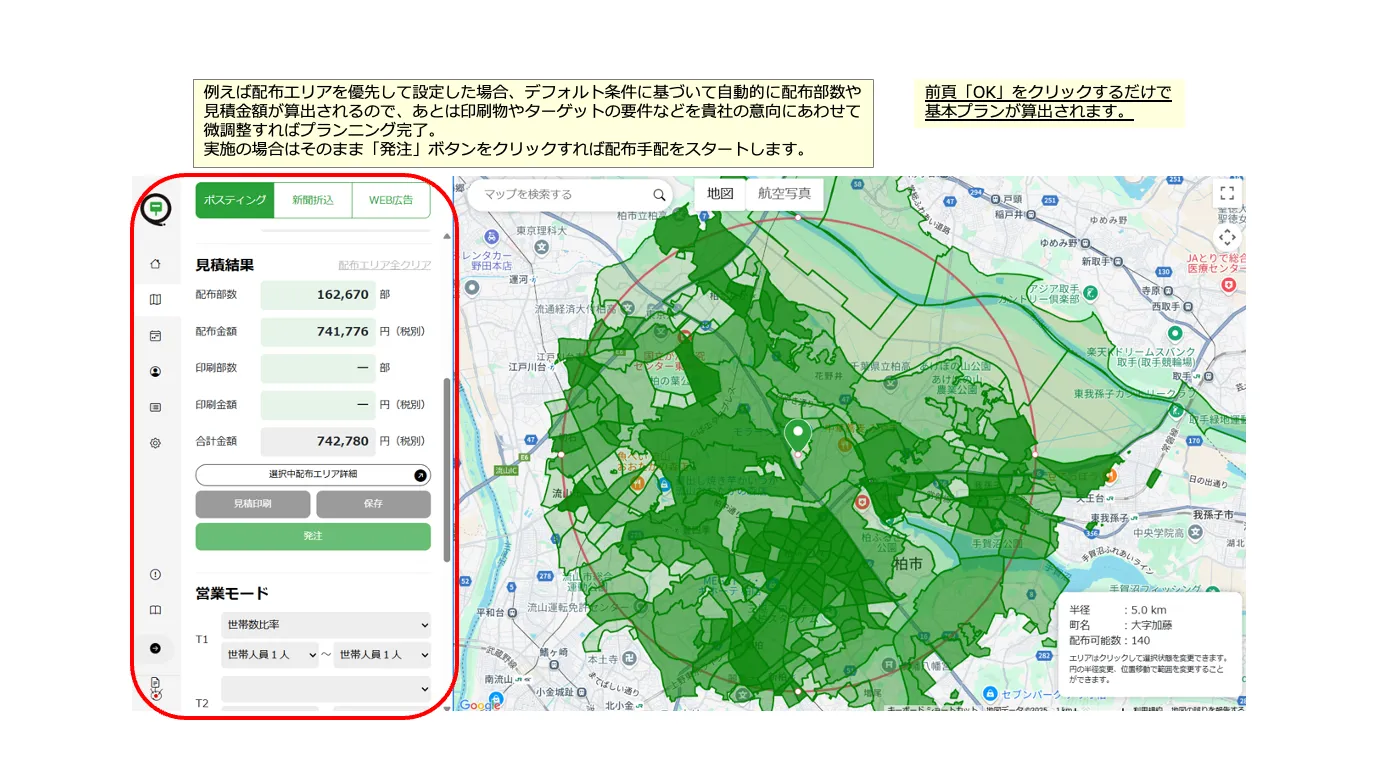Click the 楽天ドリームスバンク取手 green marker
The width and height of the screenshot is (1382, 772).
coord(1175,333)
